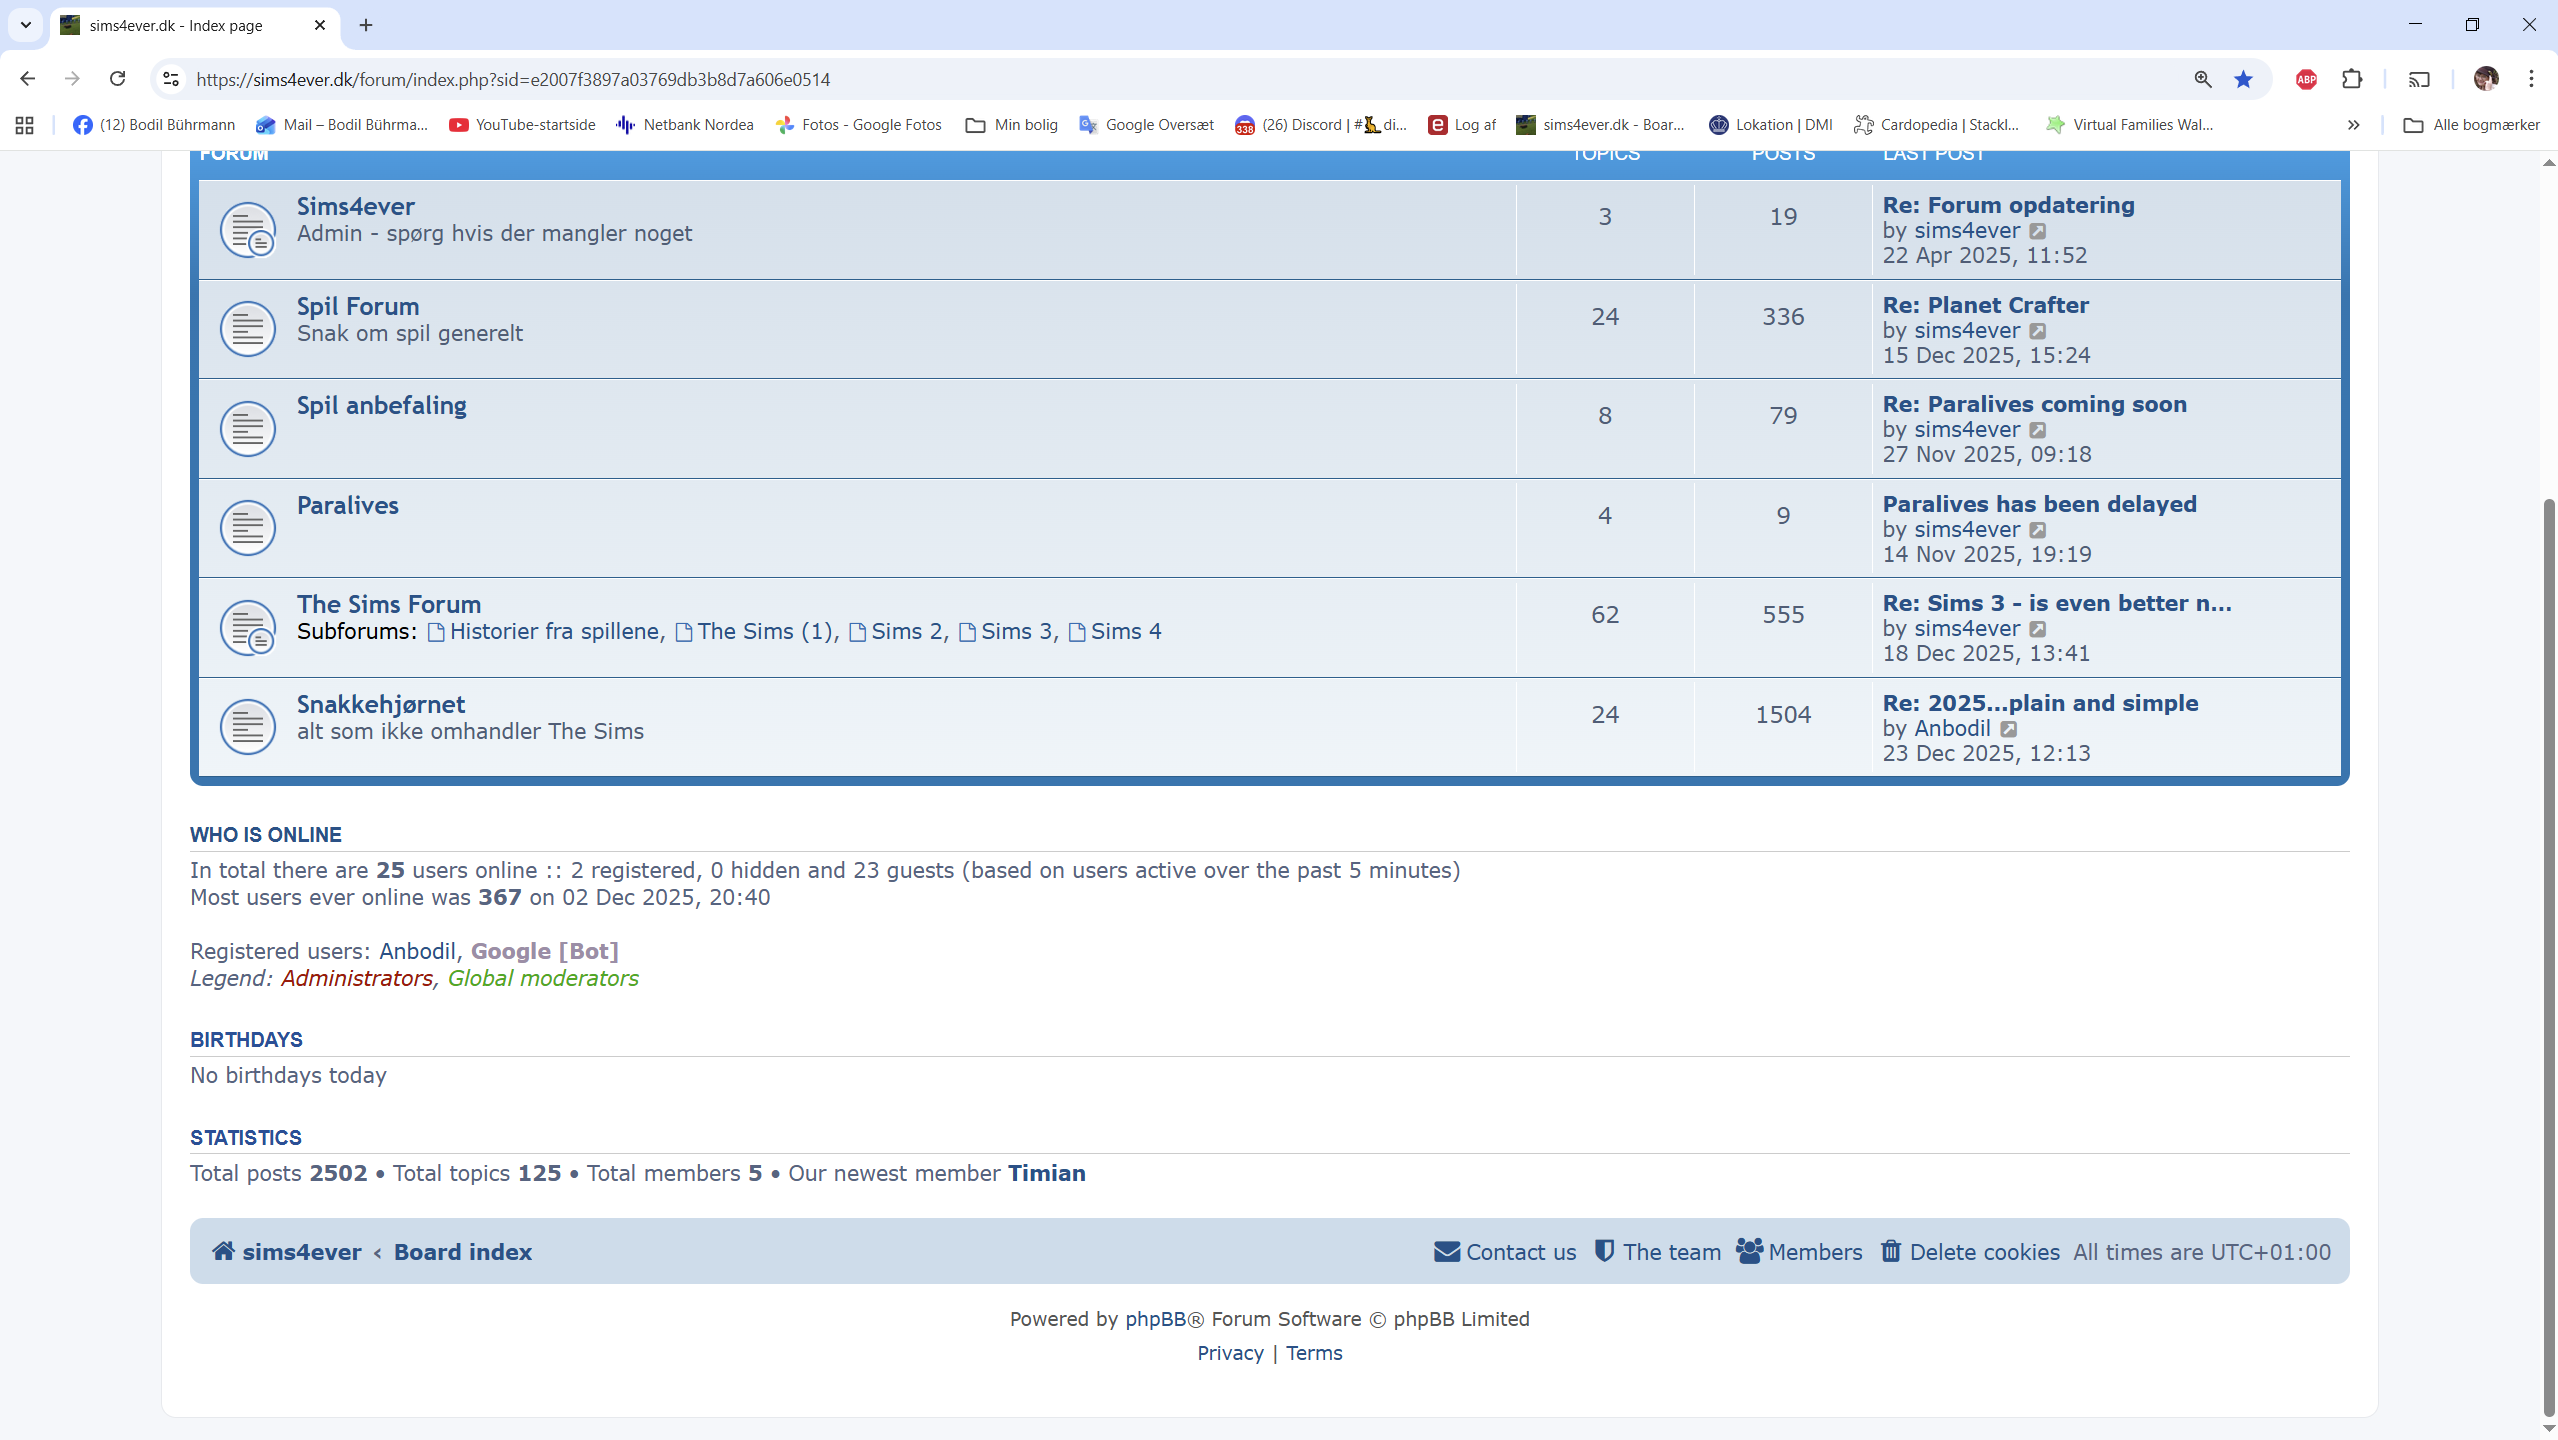Open the Privacy link in footer
The image size is (2558, 1440).
[x=1230, y=1353]
